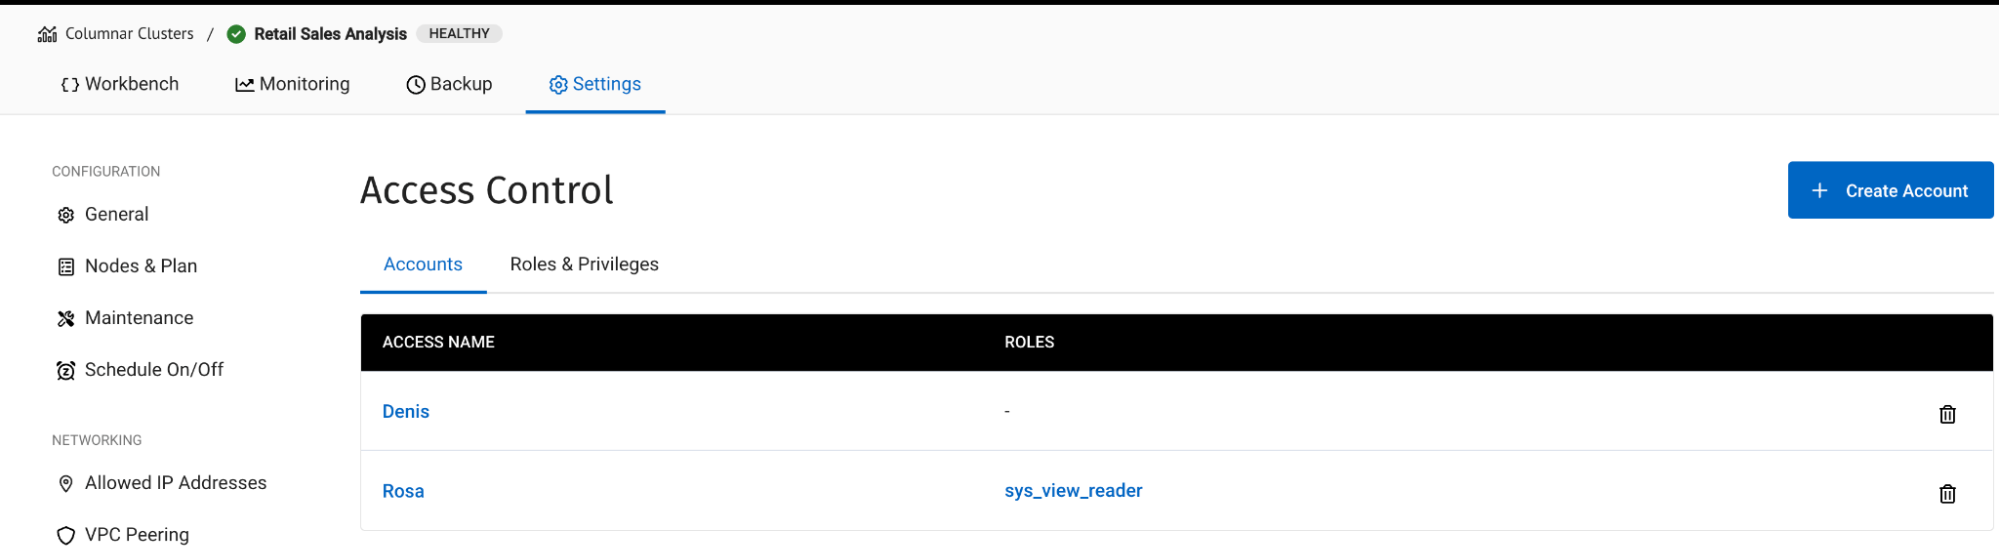This screenshot has width=1999, height=550.
Task: Click the Columnar Clusters chart icon
Action: pyautogui.click(x=47, y=34)
